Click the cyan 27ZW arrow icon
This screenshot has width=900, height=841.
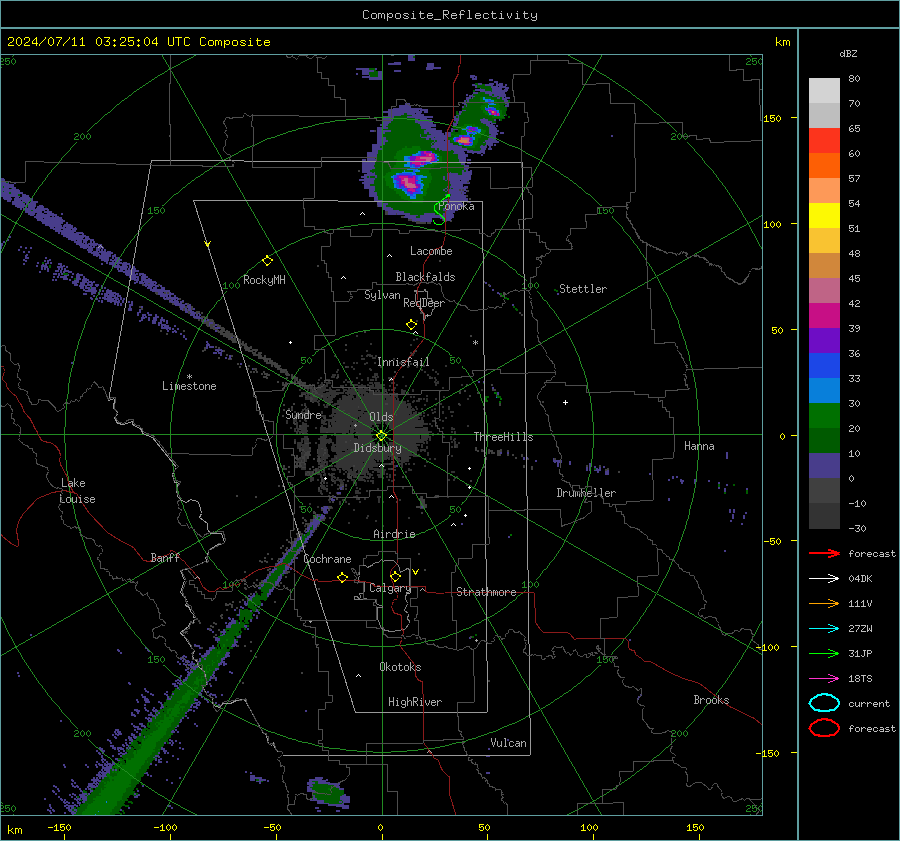click(x=824, y=629)
